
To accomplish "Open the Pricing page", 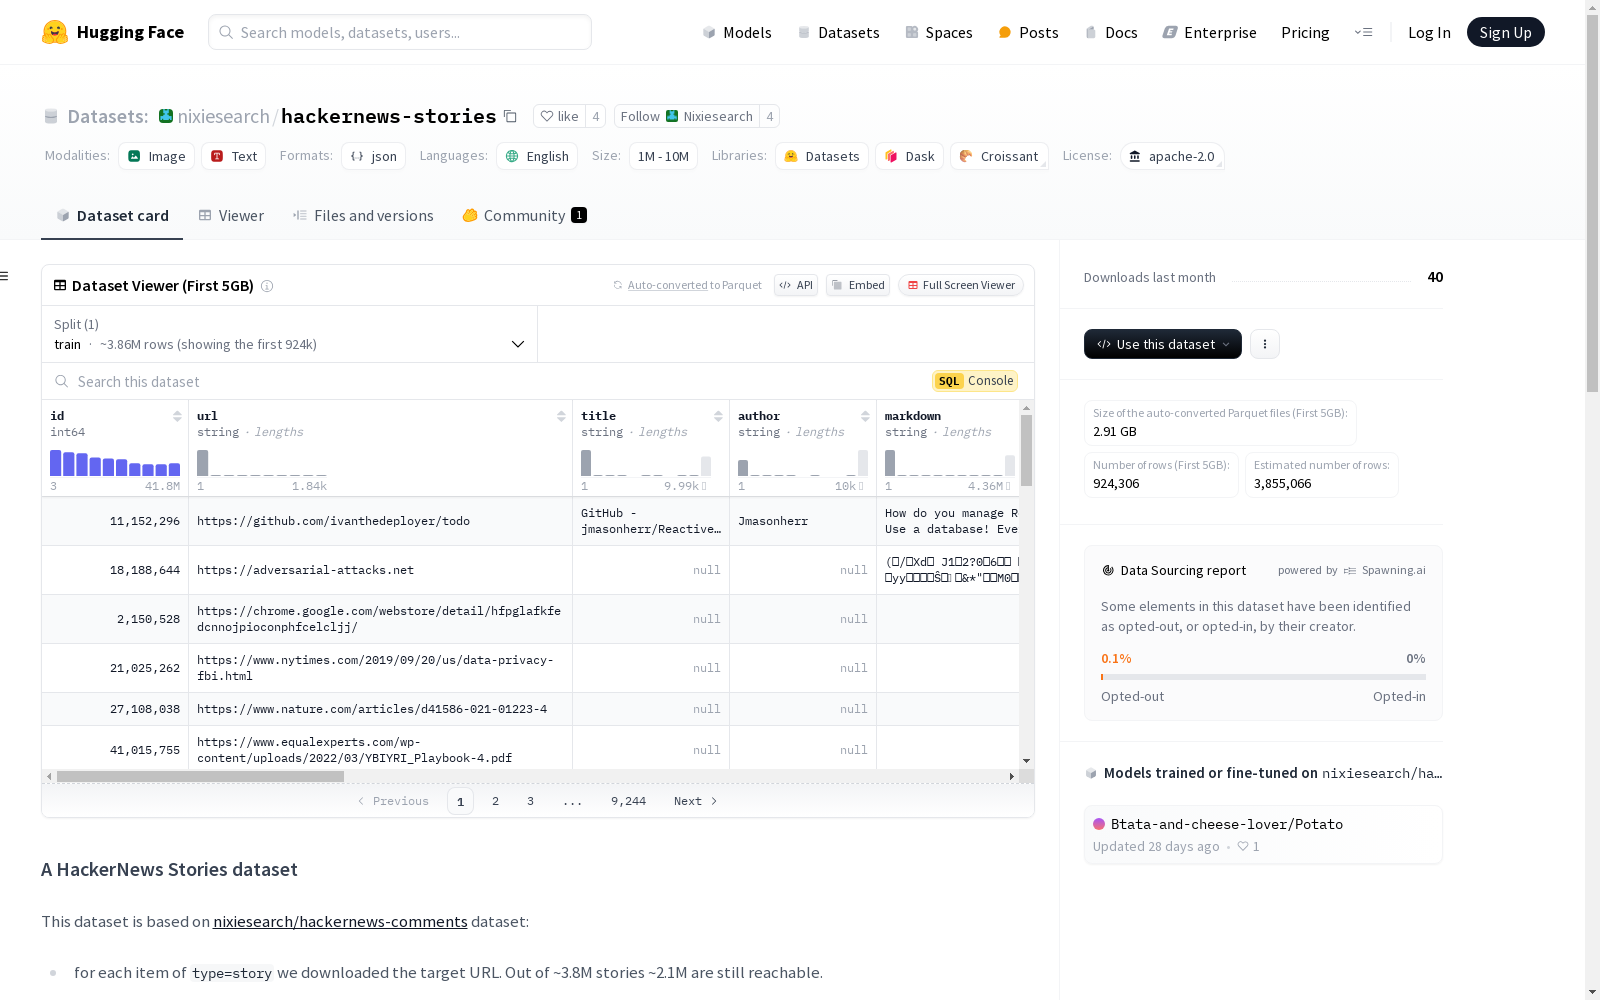I will (1305, 32).
